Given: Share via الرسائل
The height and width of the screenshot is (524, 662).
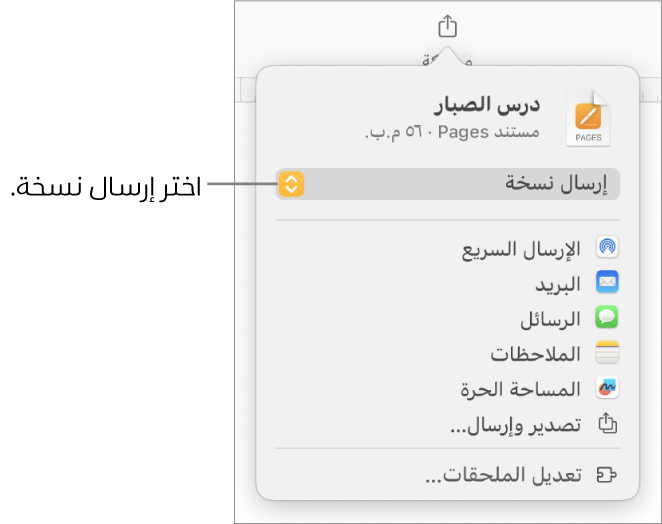Looking at the screenshot, I should click(x=551, y=319).
